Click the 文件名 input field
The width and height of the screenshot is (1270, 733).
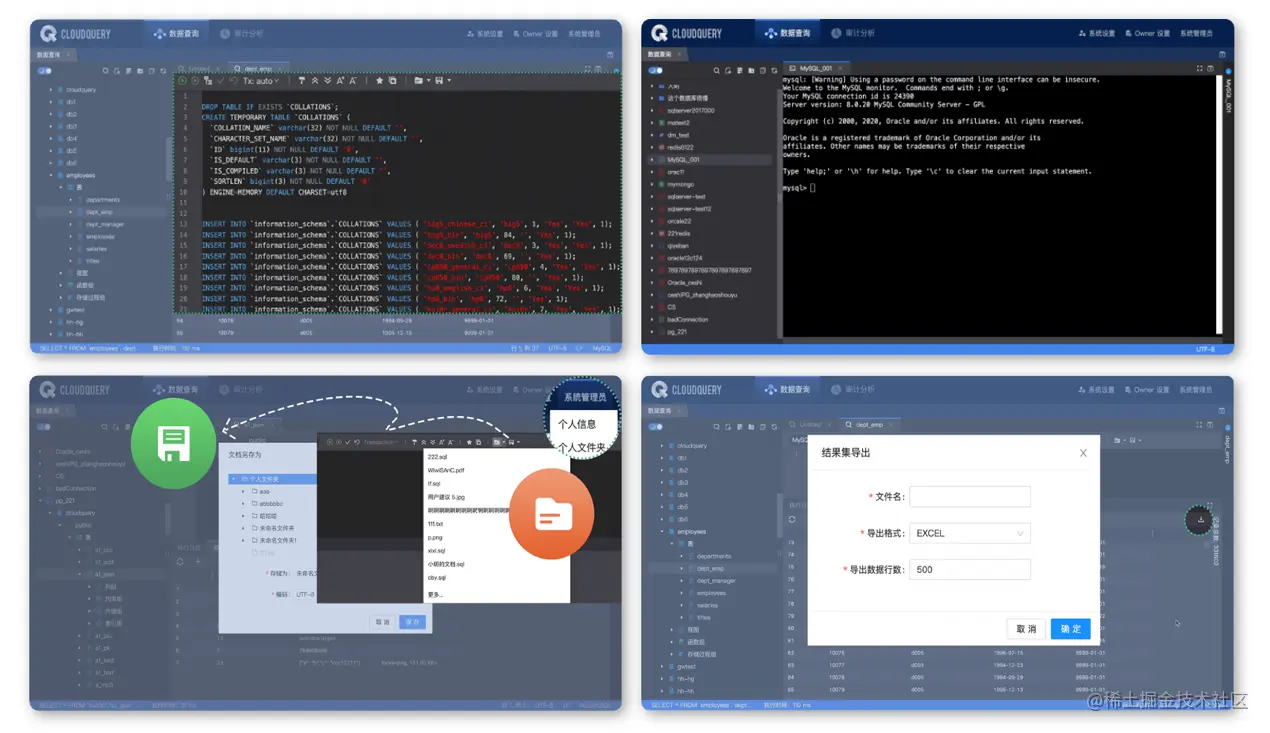pos(970,497)
